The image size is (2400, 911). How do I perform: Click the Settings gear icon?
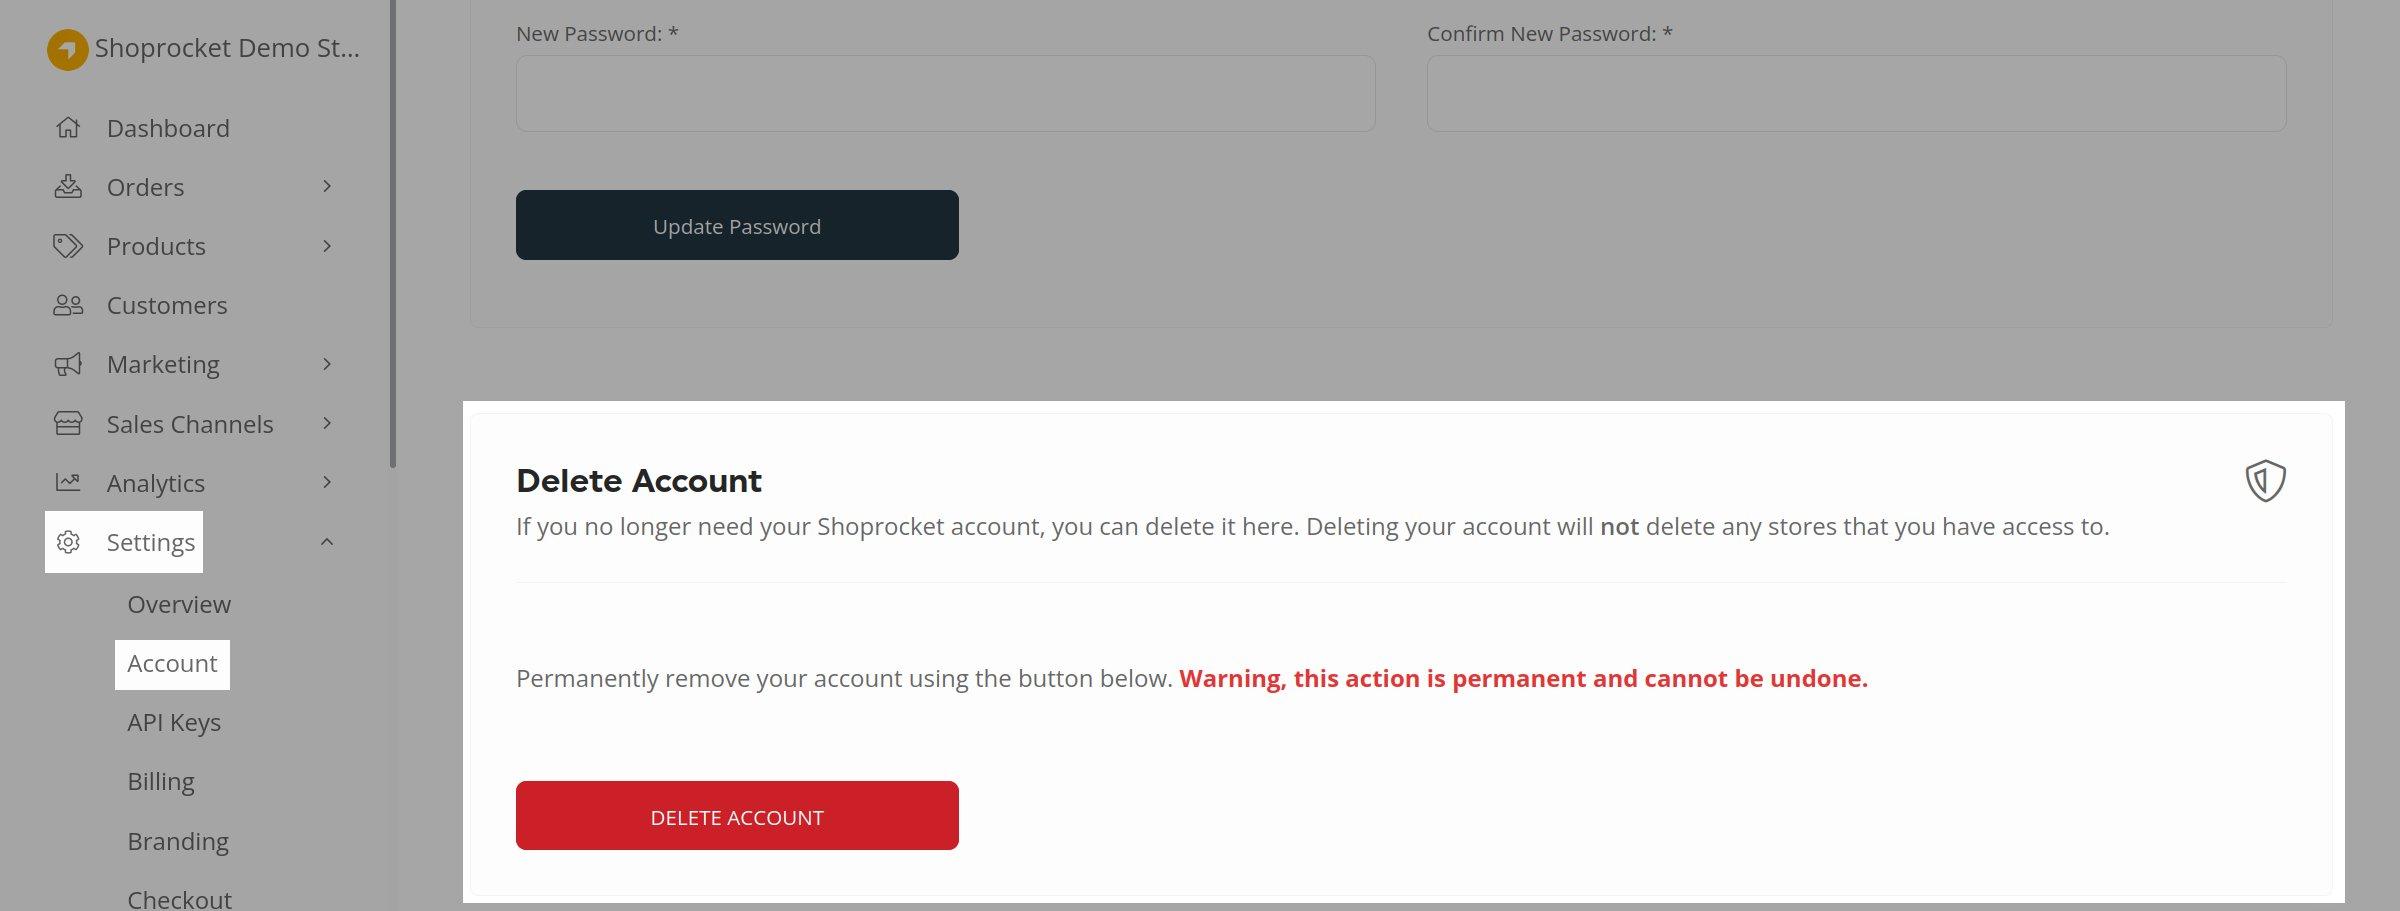pos(68,542)
